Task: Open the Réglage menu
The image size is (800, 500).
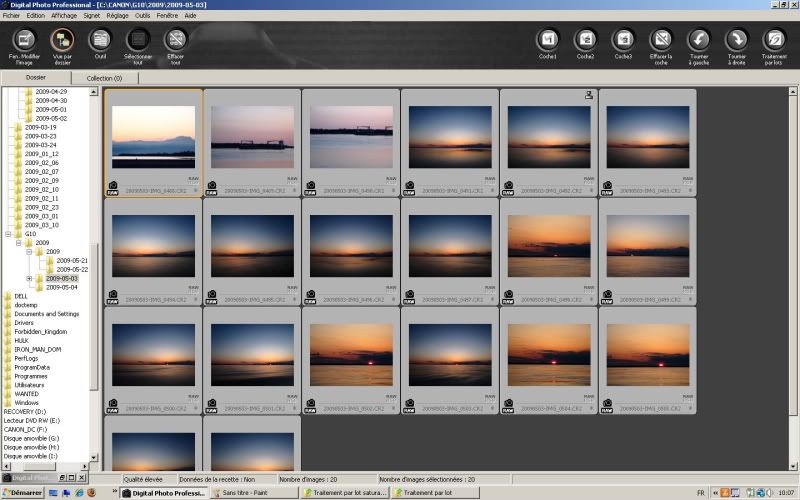Action: 117,16
